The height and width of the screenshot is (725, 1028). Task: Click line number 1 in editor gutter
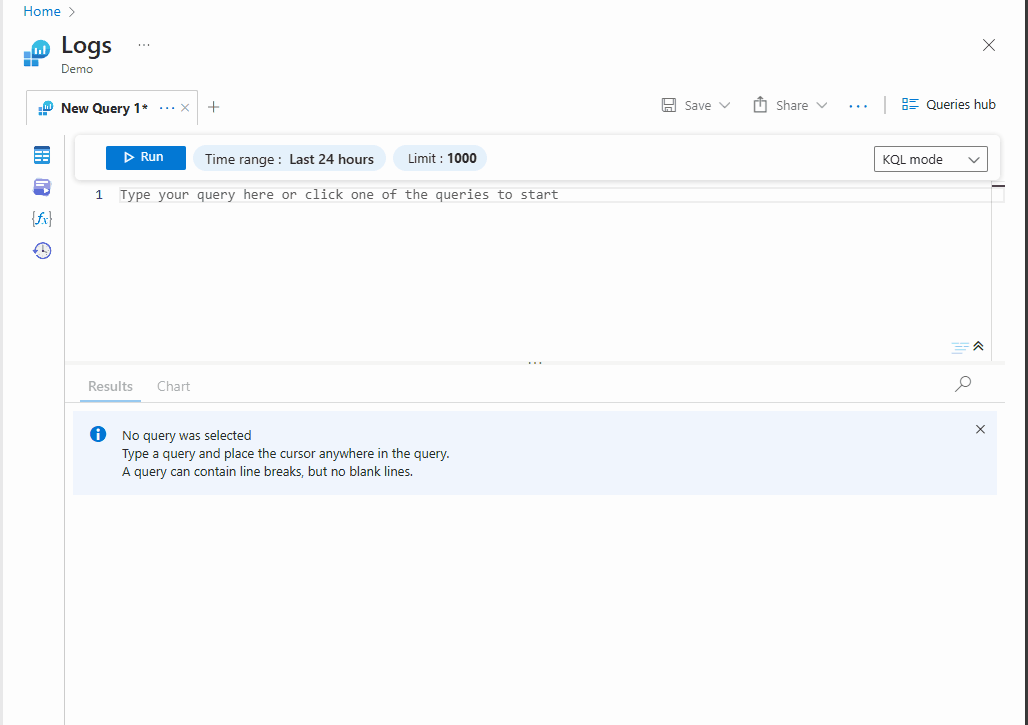click(x=99, y=195)
